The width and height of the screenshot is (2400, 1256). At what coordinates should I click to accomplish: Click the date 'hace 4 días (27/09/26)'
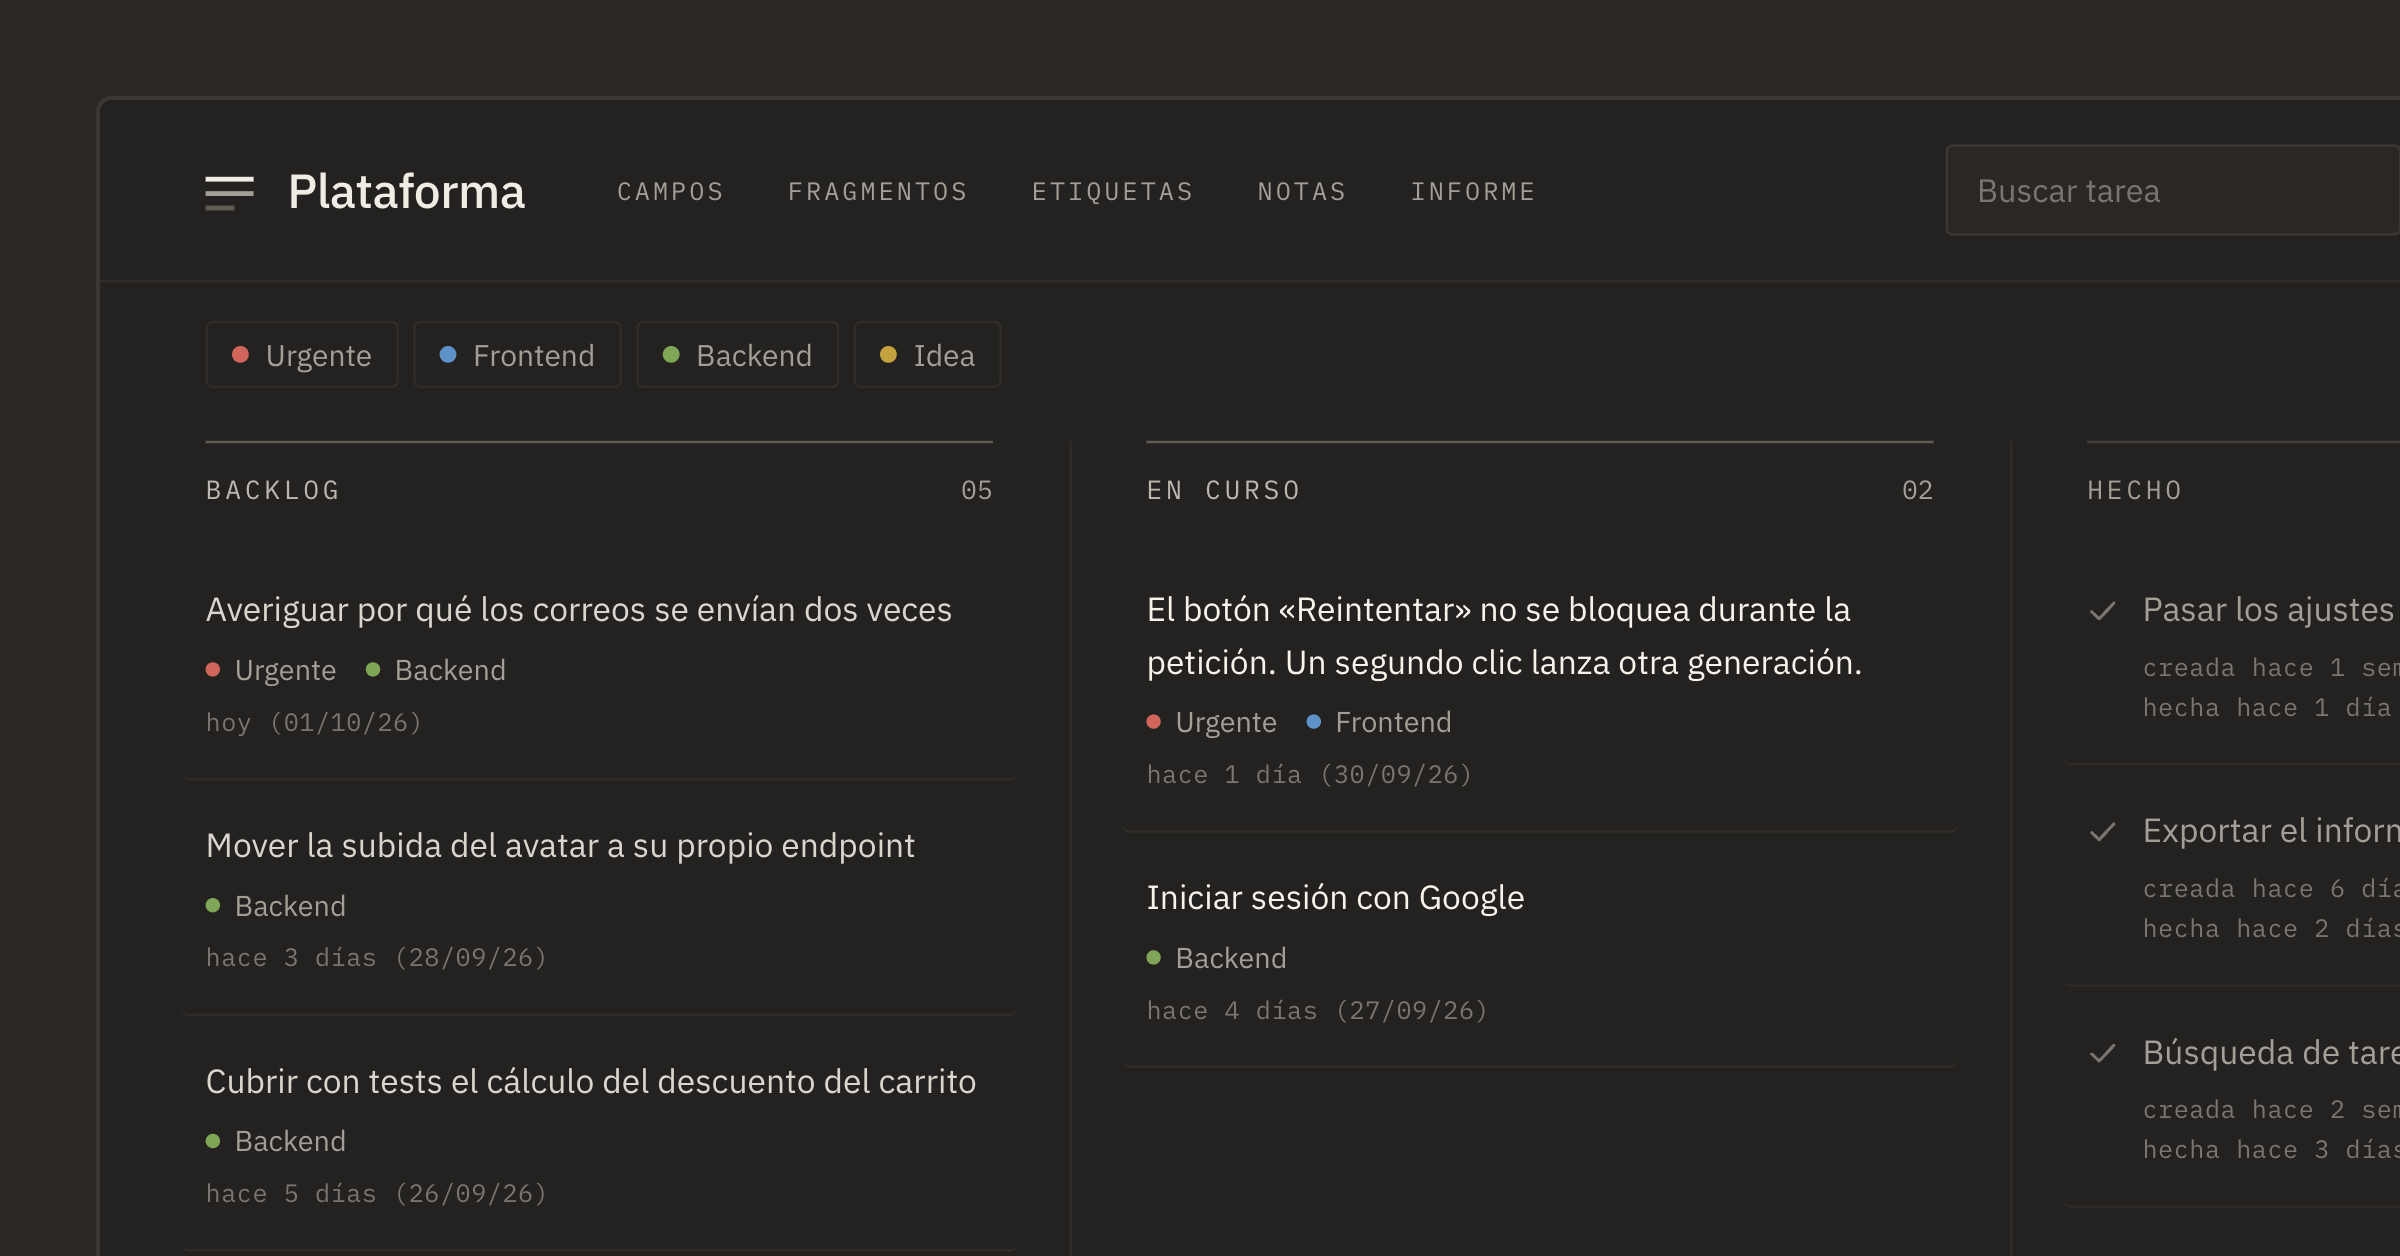pyautogui.click(x=1318, y=1011)
